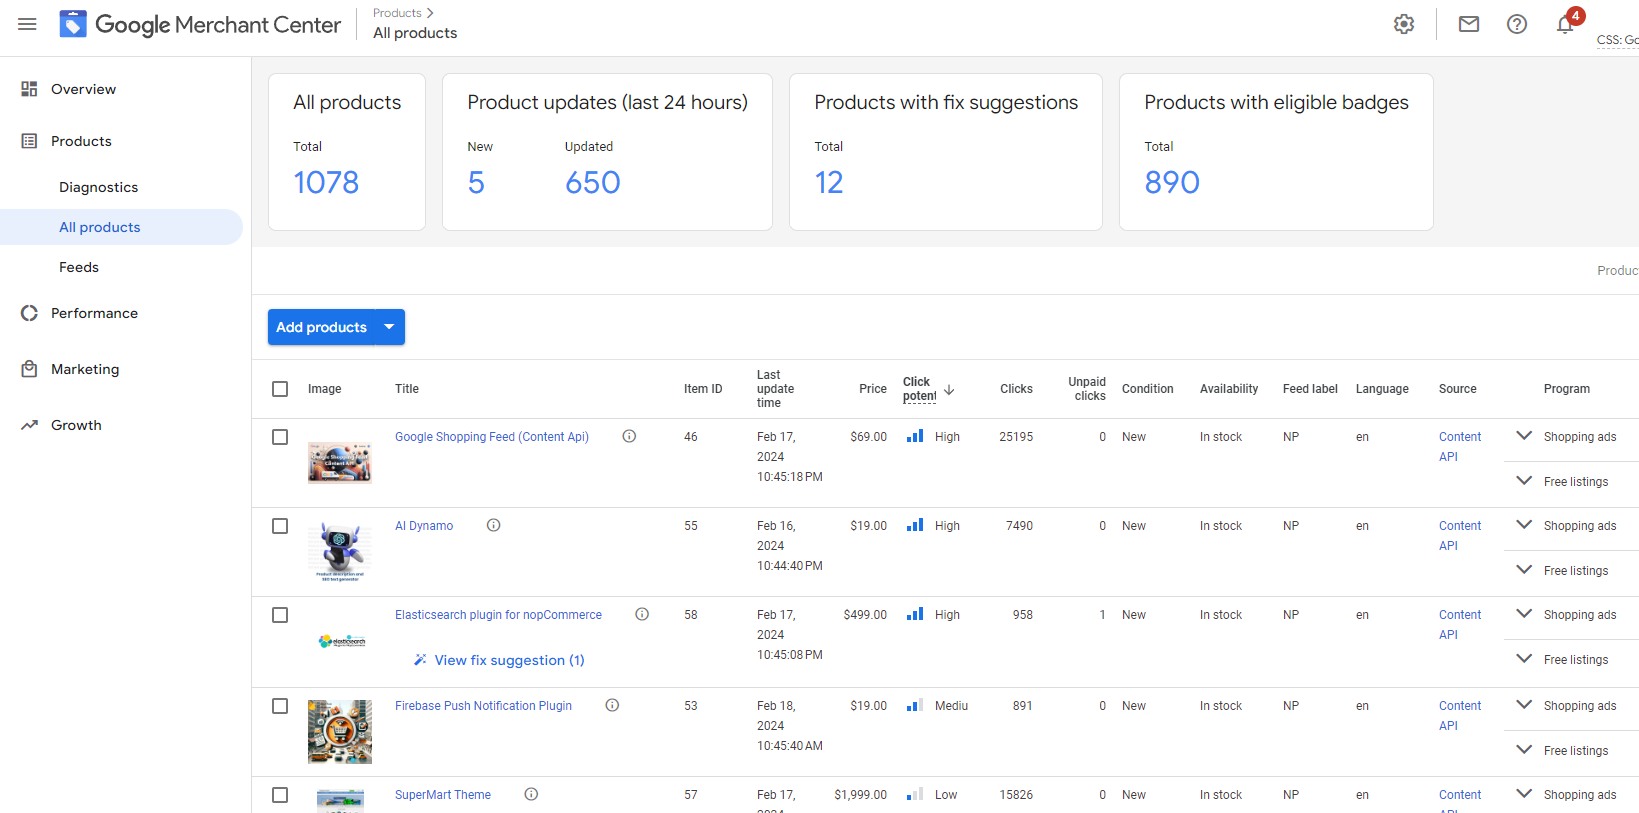Image resolution: width=1639 pixels, height=813 pixels.
Task: Click the Products list icon in sidebar
Action: tap(29, 141)
